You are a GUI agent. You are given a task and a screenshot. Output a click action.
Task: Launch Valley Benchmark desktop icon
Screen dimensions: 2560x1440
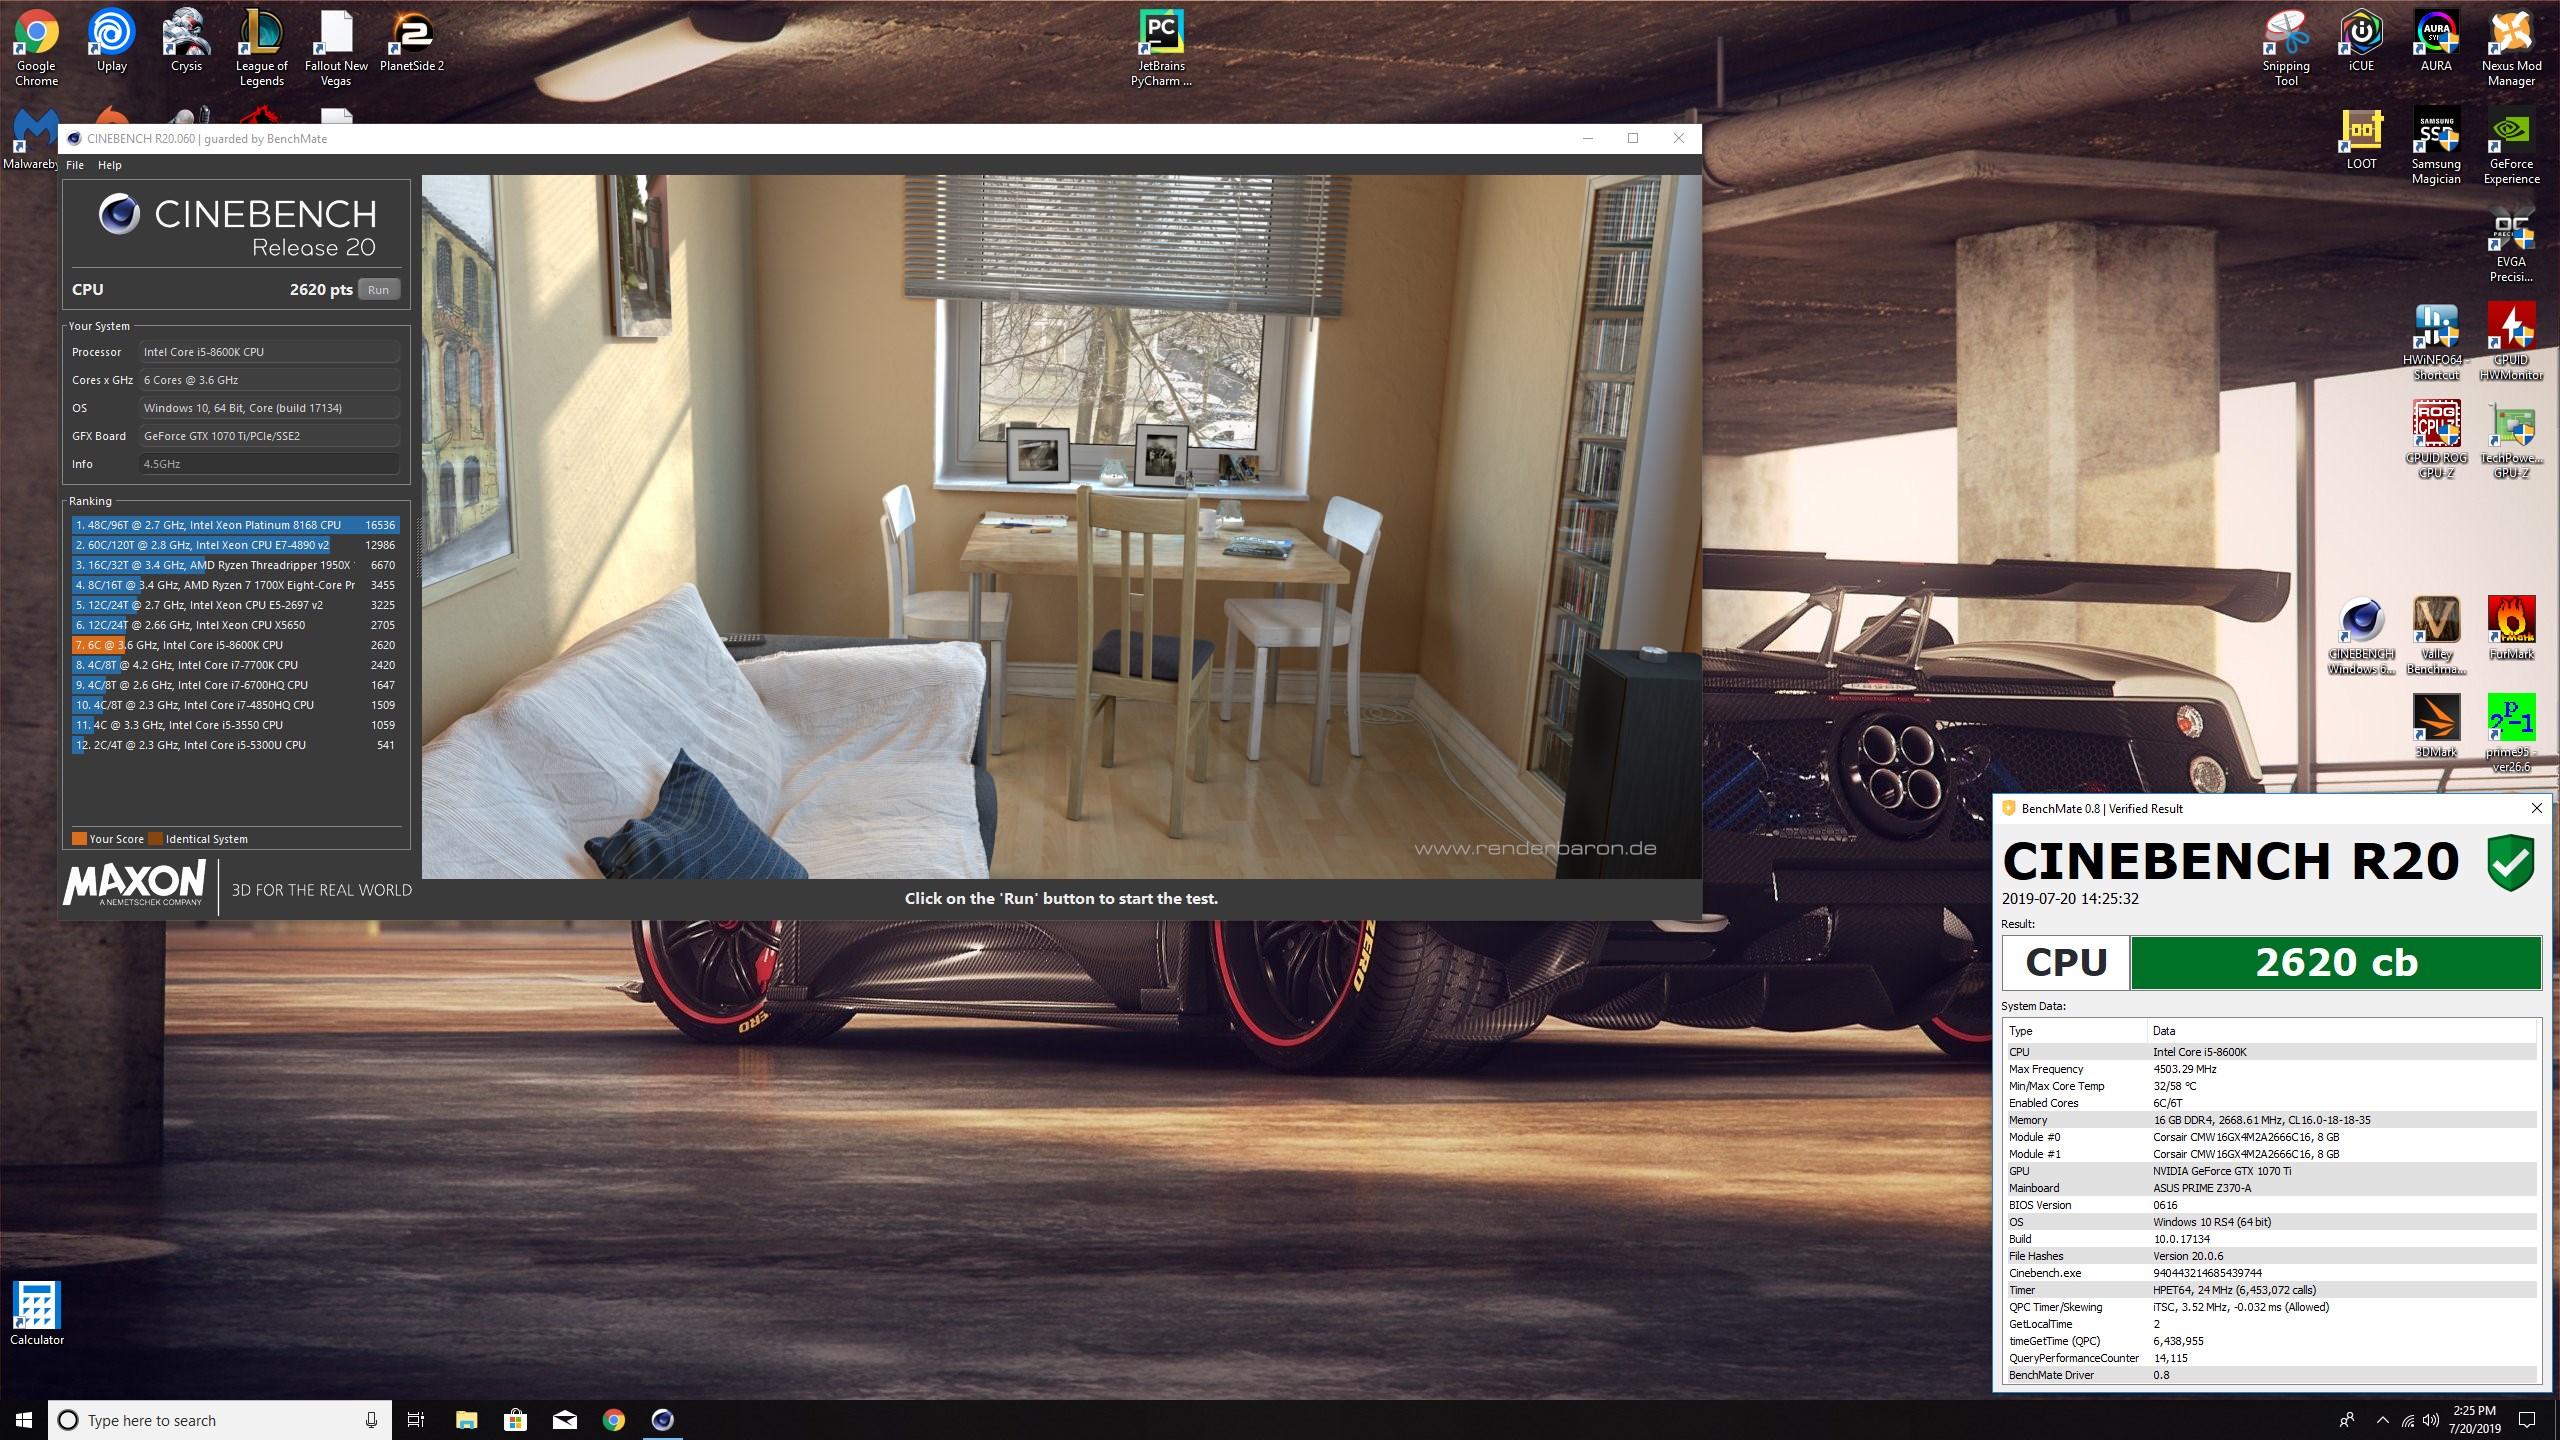pyautogui.click(x=2436, y=636)
